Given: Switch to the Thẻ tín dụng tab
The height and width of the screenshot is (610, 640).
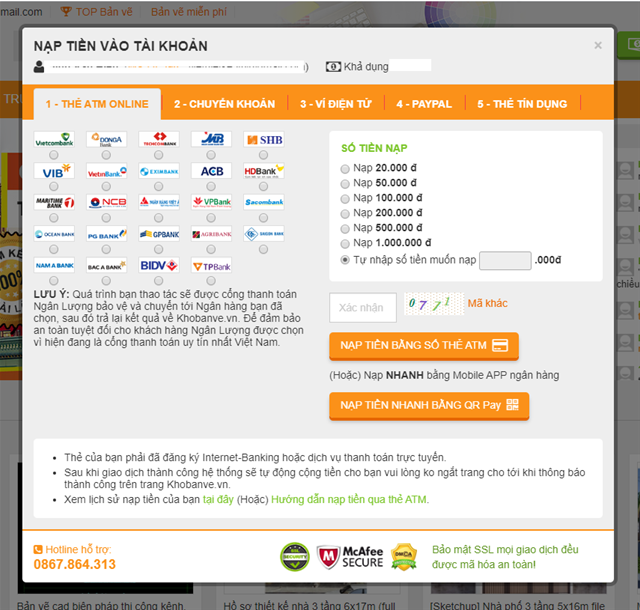Looking at the screenshot, I should [x=522, y=104].
